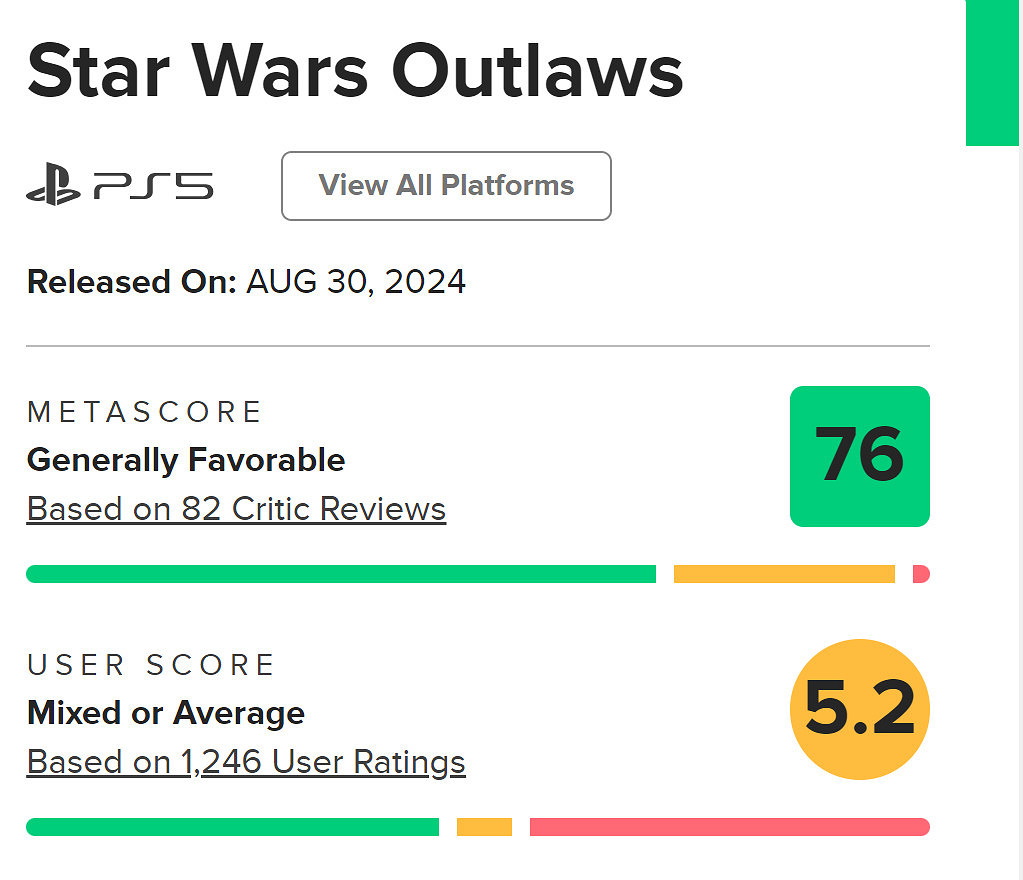Click the PS5 platform wordmark
The height and width of the screenshot is (880, 1023).
153,186
